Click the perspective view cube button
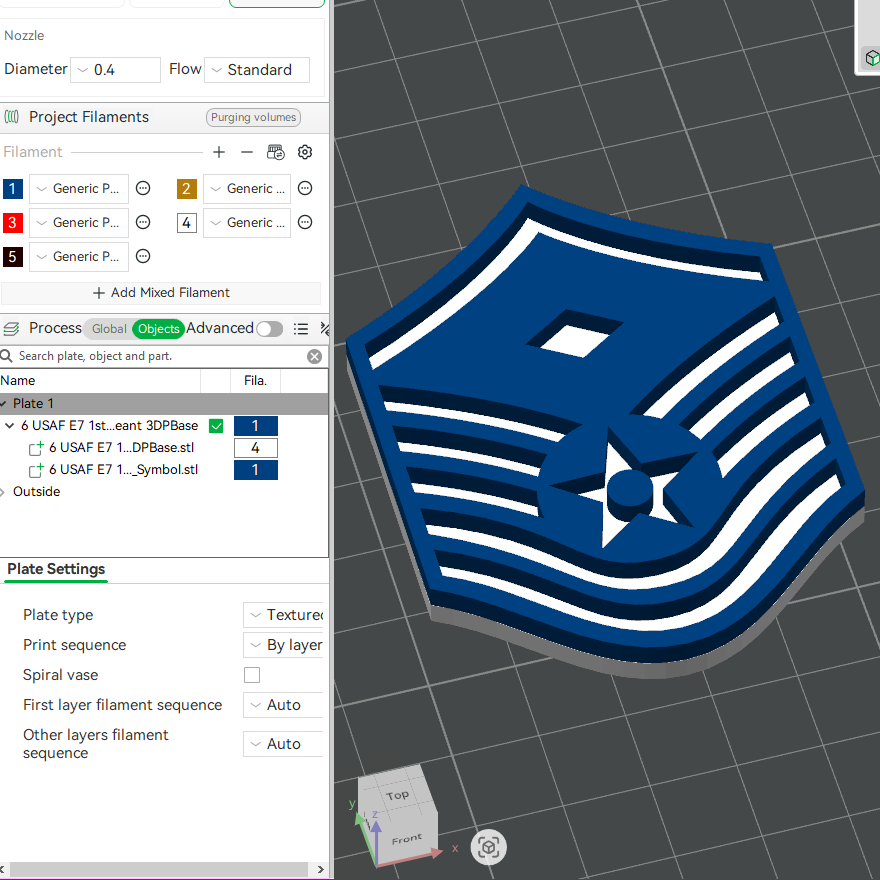Image resolution: width=880 pixels, height=880 pixels. (488, 847)
